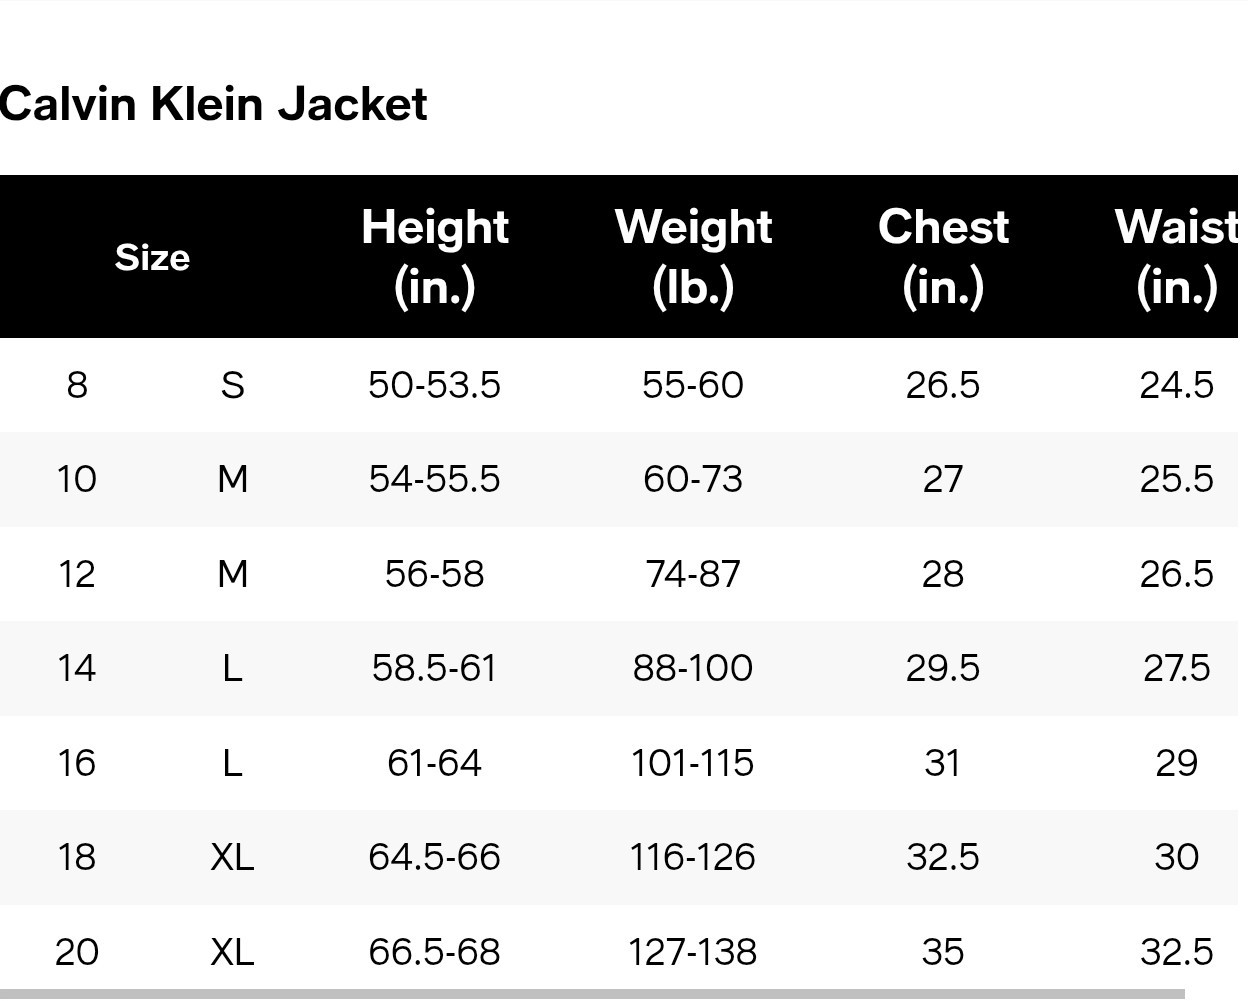Screen dimensions: 1248x1001
Task: Select the size 10 row number
Action: point(77,479)
